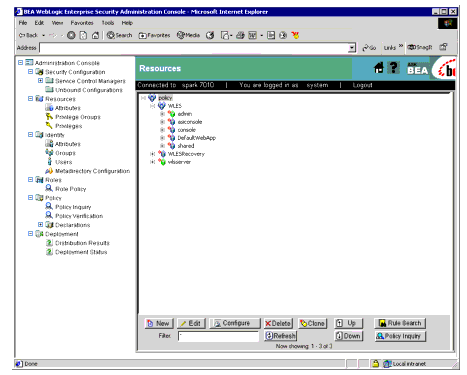Click the Home icon in the Resources header
Viewport: 467px width, 375px height.
pyautogui.click(x=379, y=68)
